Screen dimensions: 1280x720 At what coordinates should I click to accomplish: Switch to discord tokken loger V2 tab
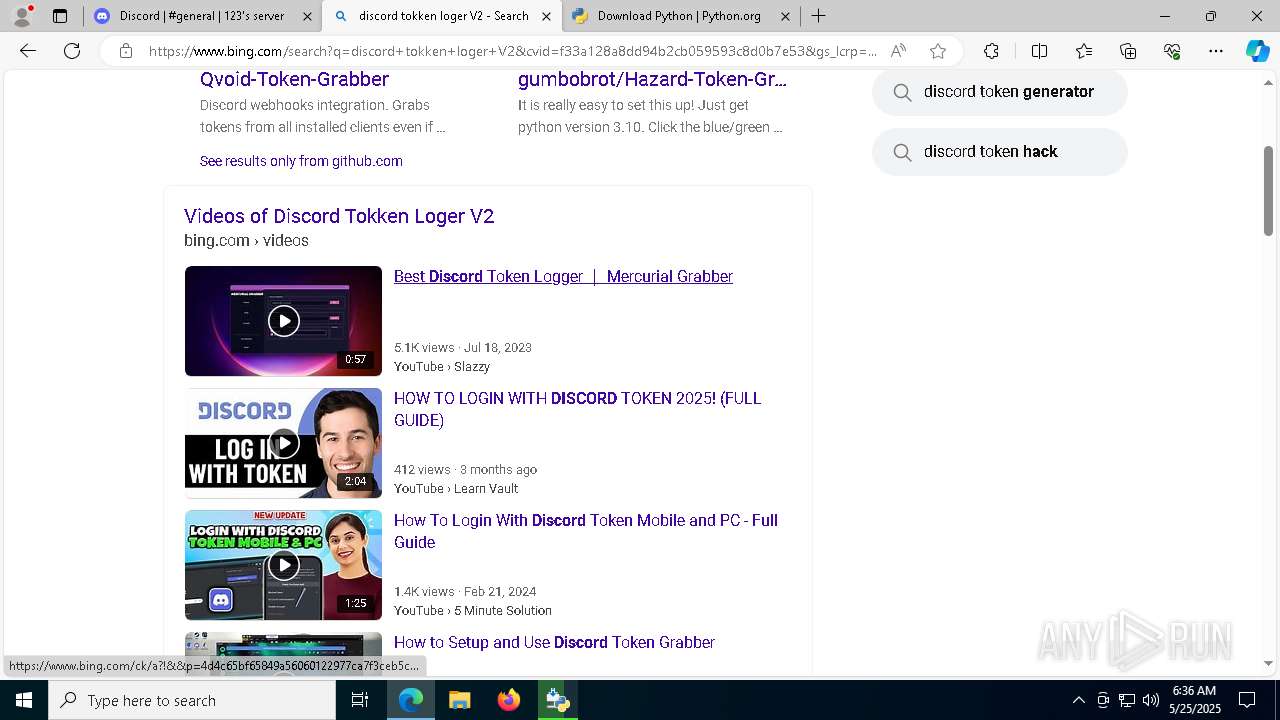[442, 16]
